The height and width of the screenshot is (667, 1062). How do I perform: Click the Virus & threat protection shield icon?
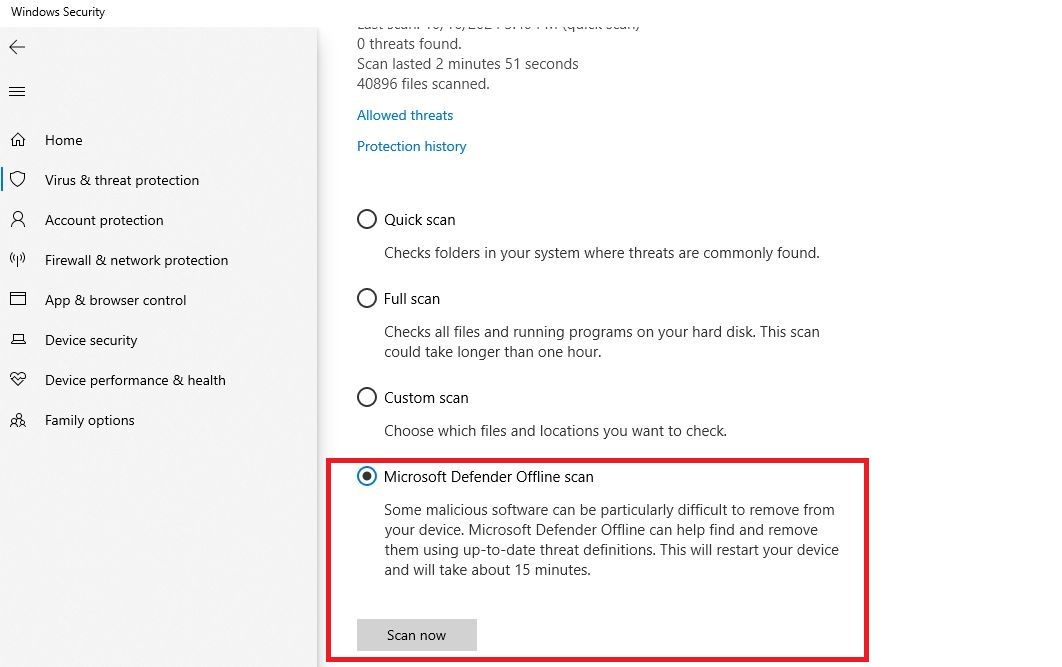[x=18, y=180]
